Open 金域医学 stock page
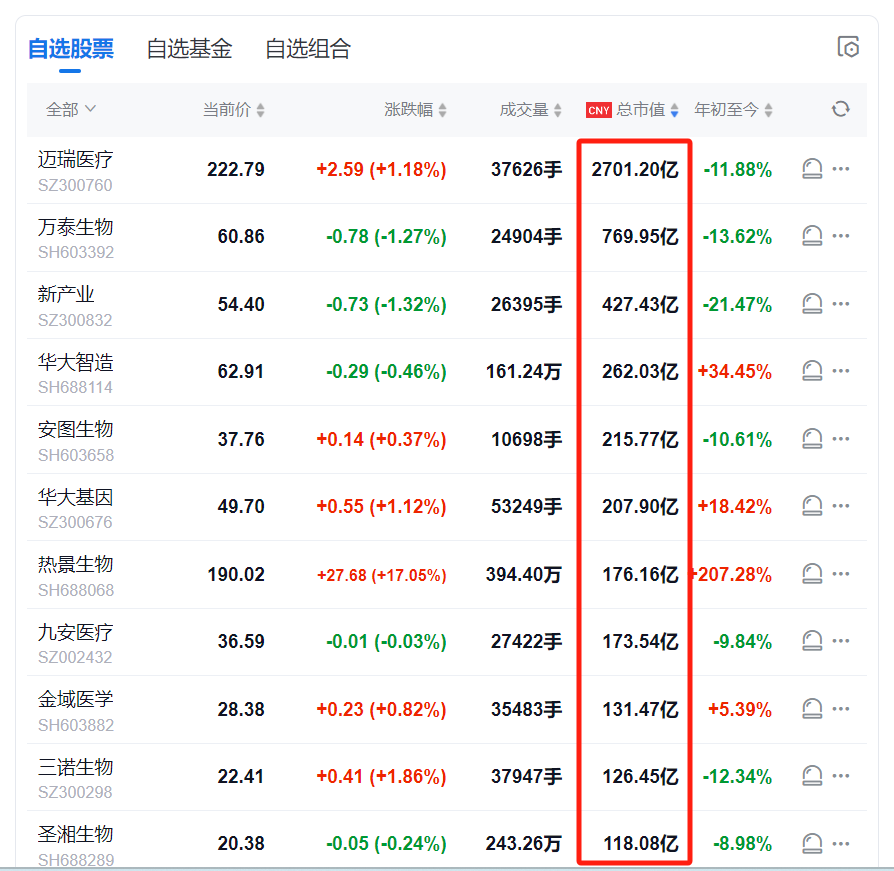 pyautogui.click(x=75, y=700)
